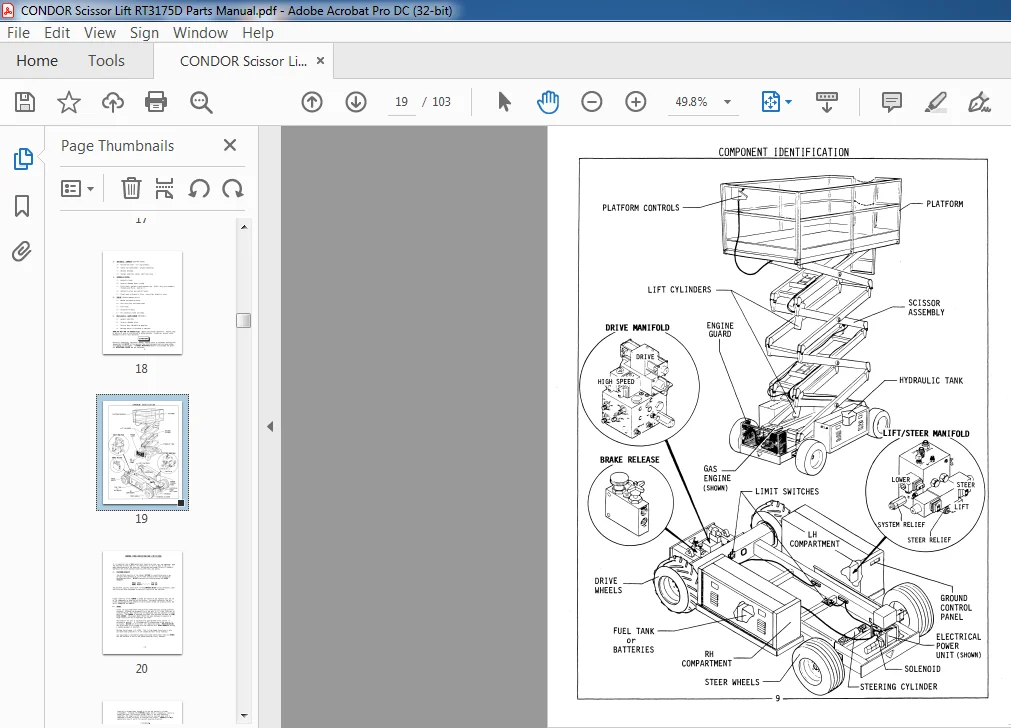Save the file using the floppy icon
The width and height of the screenshot is (1011, 728).
(x=25, y=102)
